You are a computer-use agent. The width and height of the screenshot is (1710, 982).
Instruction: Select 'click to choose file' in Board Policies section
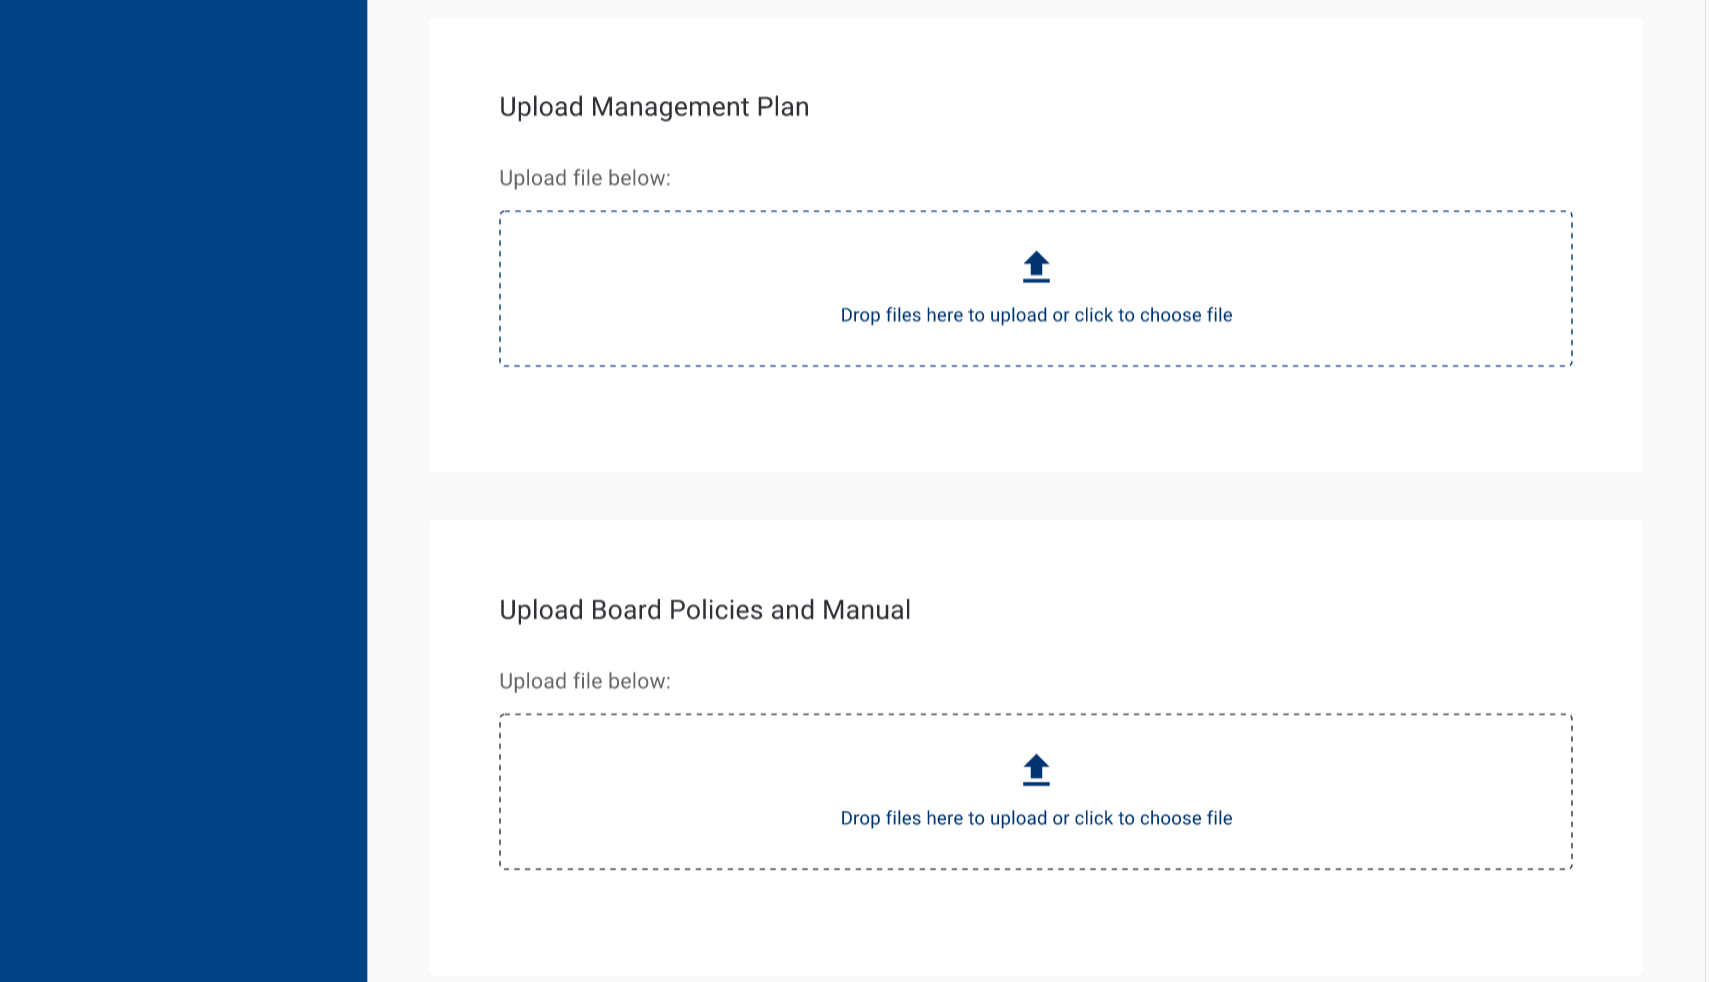1153,818
